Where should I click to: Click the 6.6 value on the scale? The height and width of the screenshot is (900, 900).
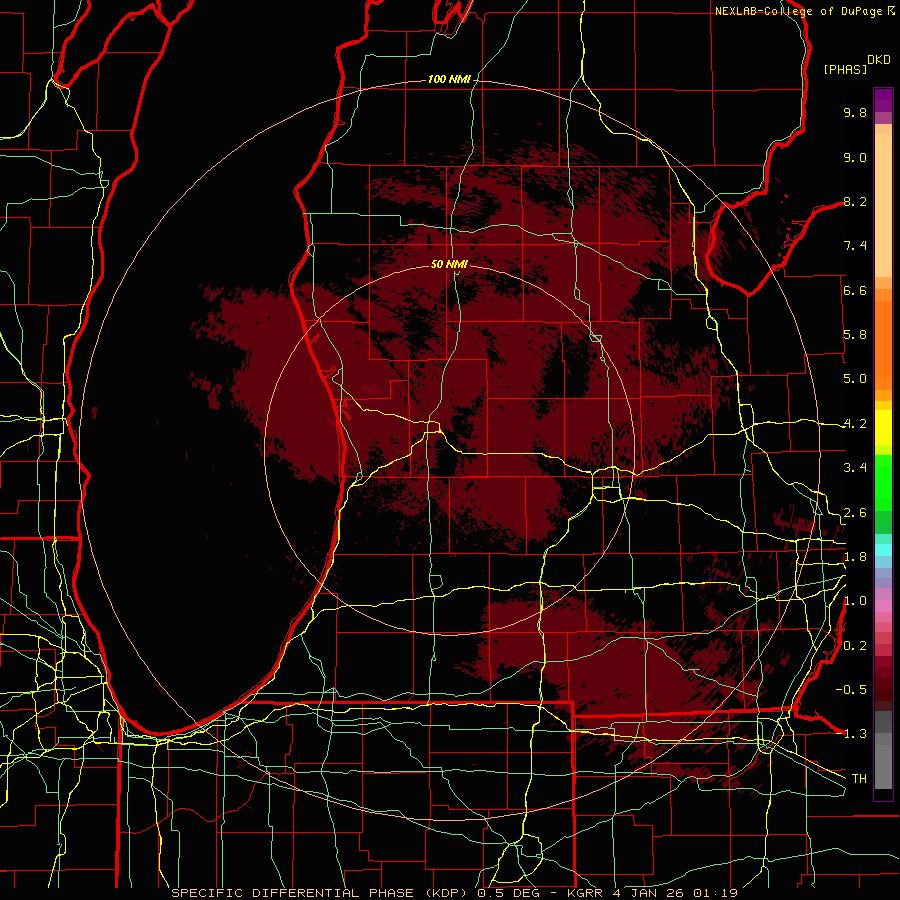tap(855, 290)
